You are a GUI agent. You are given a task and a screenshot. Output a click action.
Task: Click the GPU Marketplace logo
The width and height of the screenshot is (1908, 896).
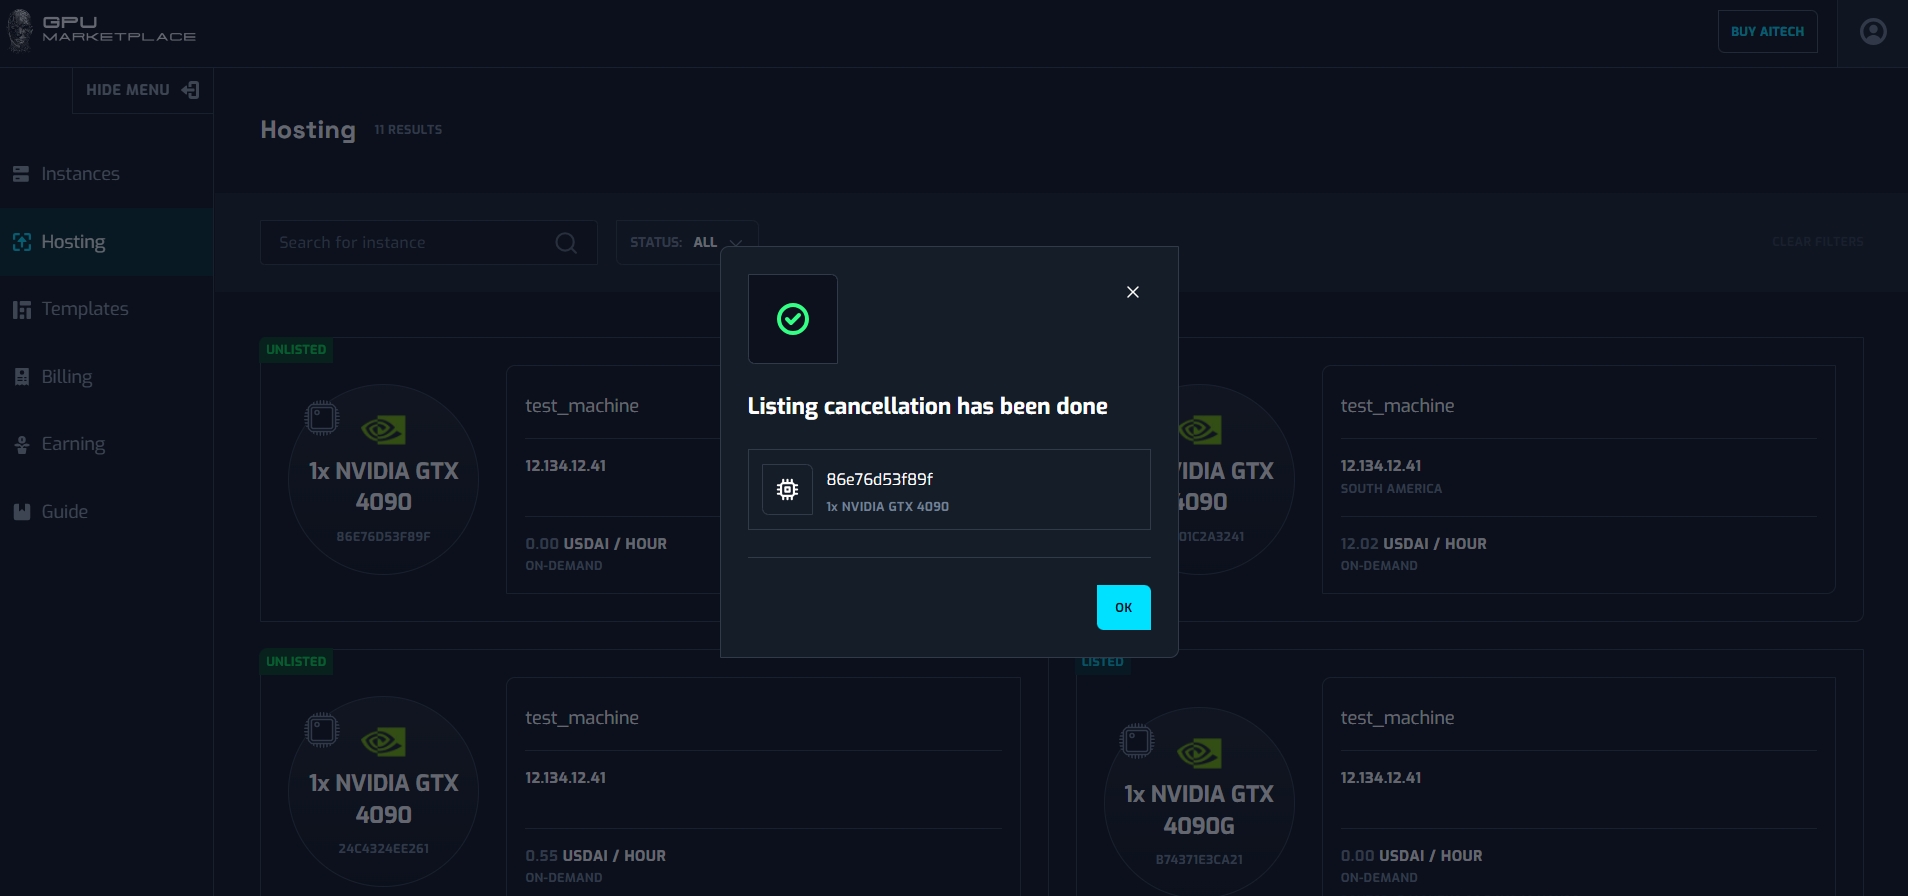[x=102, y=30]
